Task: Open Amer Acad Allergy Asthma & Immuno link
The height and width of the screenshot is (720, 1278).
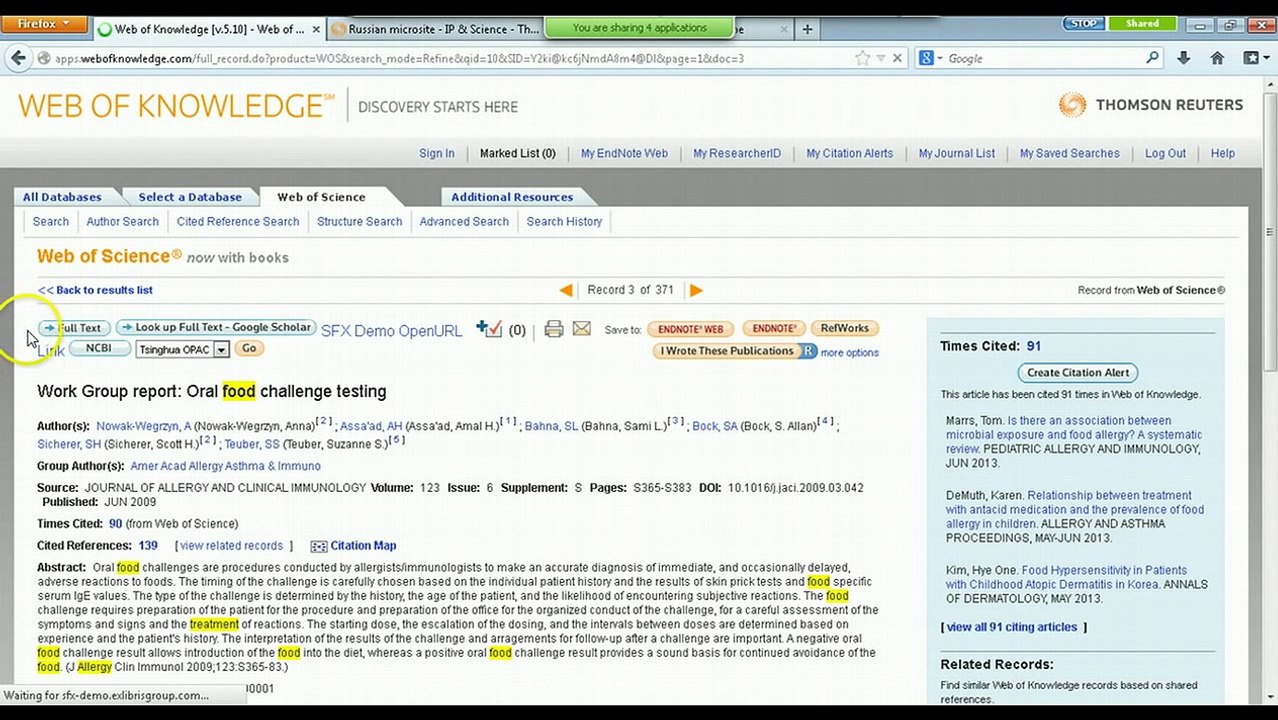Action: (x=225, y=466)
